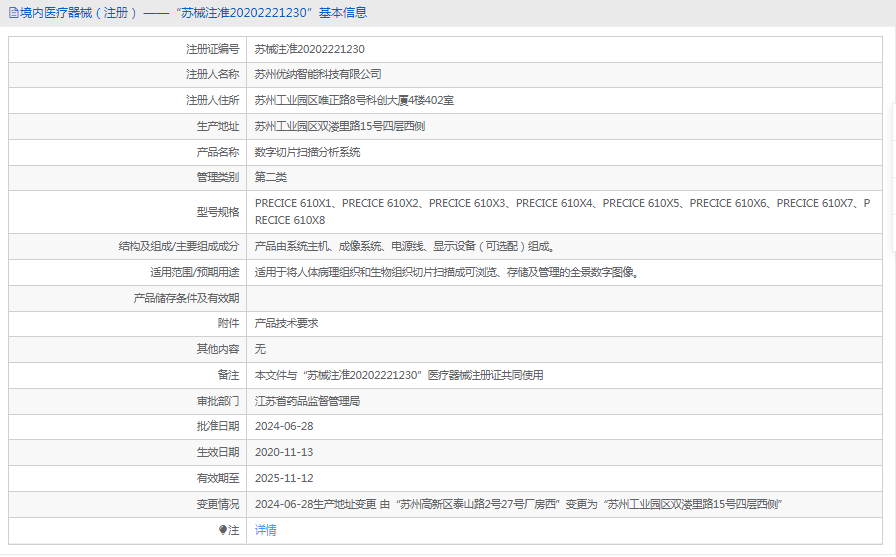Select the header title 境内医疗器械（注册）基本信息

(194, 13)
